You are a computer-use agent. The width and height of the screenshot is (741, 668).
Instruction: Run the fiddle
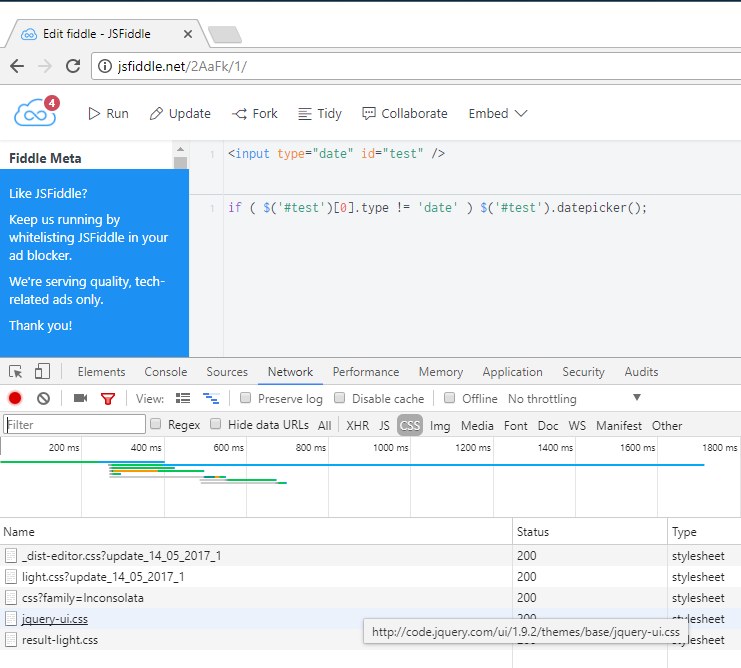[x=108, y=113]
